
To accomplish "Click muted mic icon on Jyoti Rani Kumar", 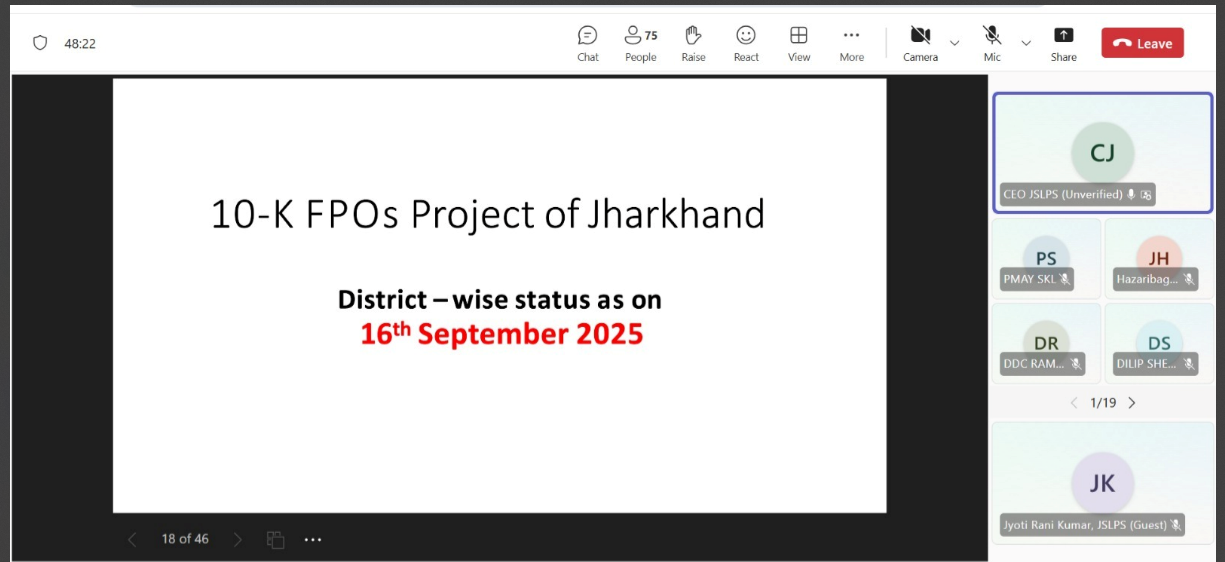I will coord(1176,524).
